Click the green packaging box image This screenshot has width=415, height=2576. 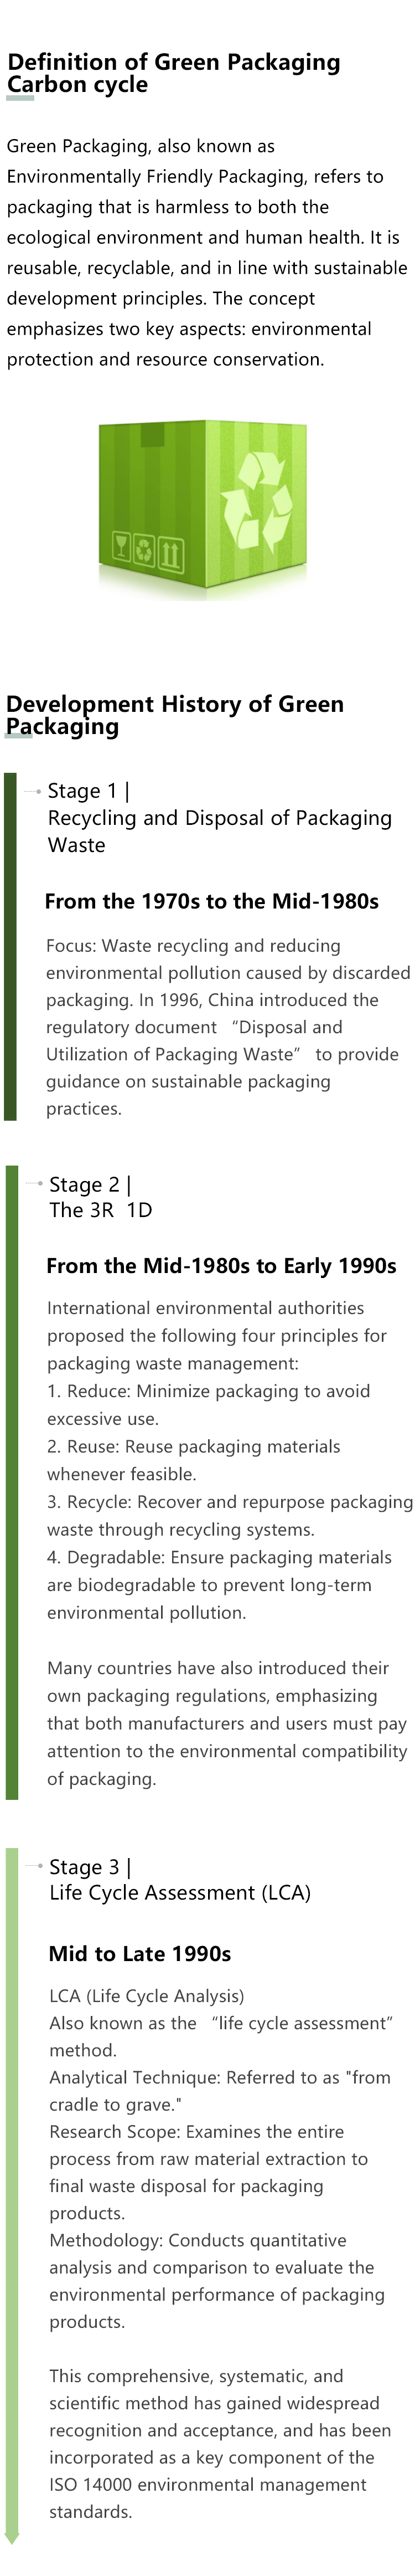pos(203,508)
